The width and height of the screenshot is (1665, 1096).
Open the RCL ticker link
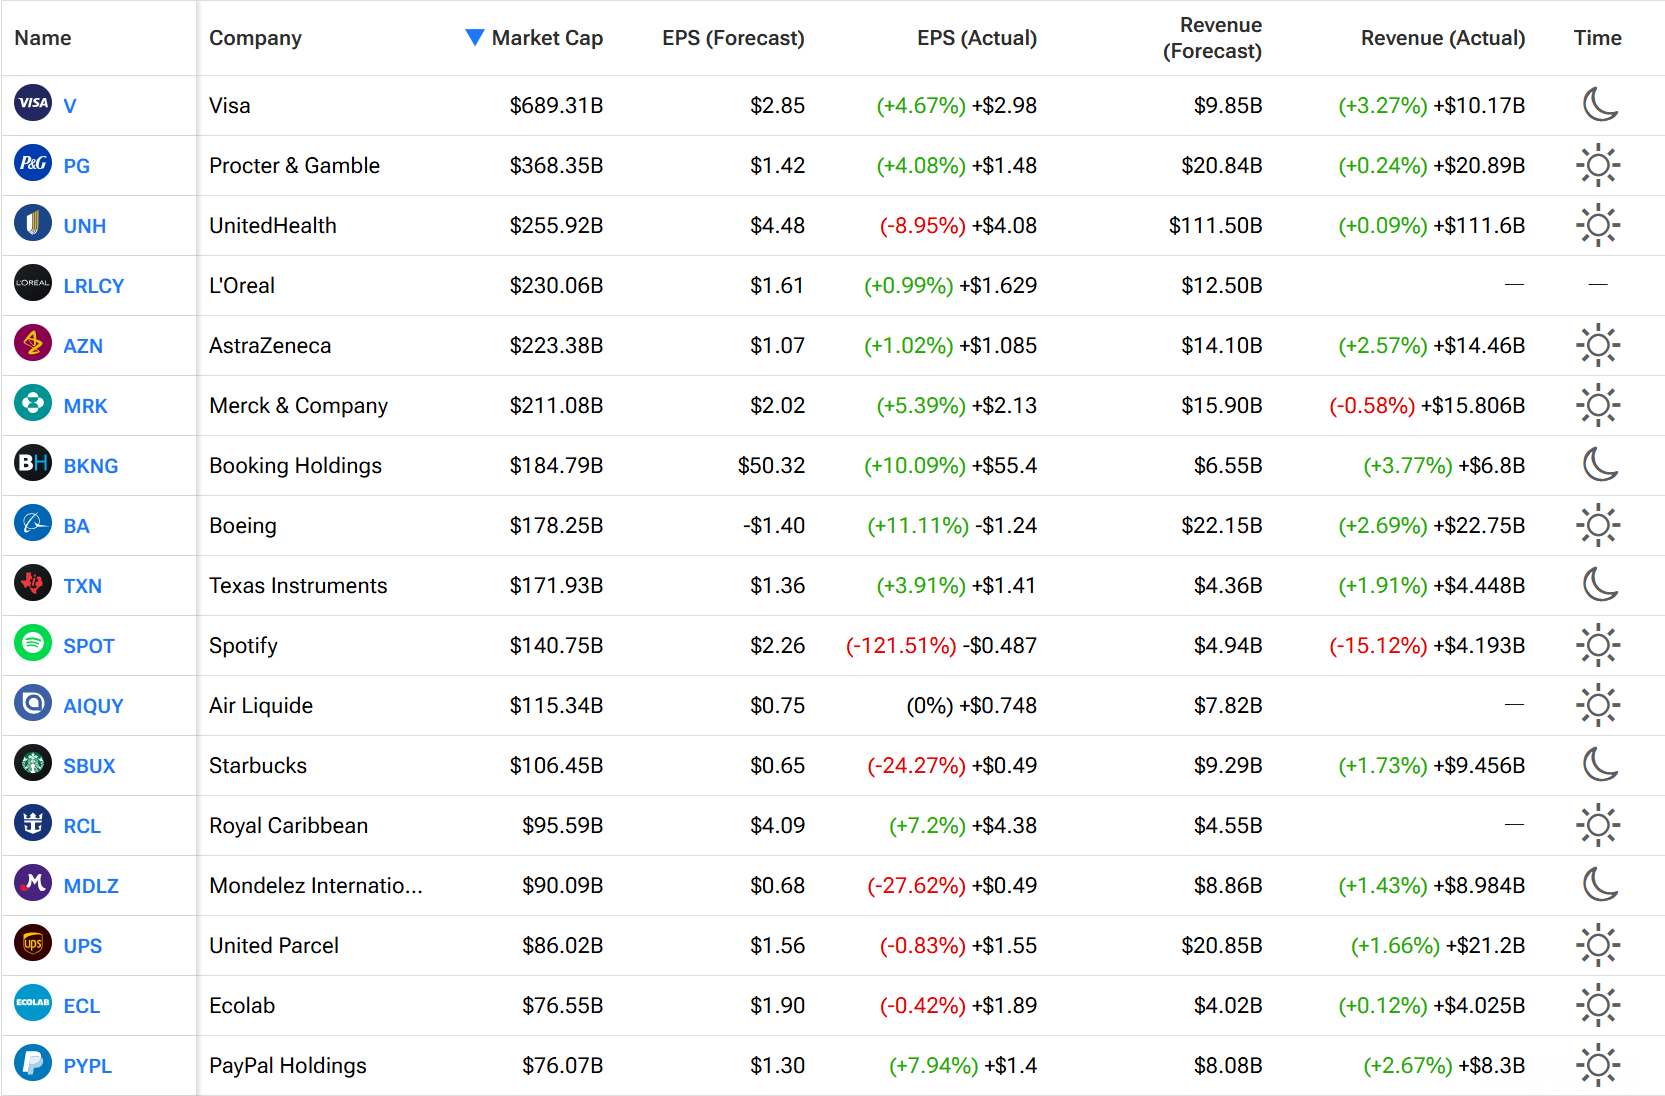click(x=82, y=826)
